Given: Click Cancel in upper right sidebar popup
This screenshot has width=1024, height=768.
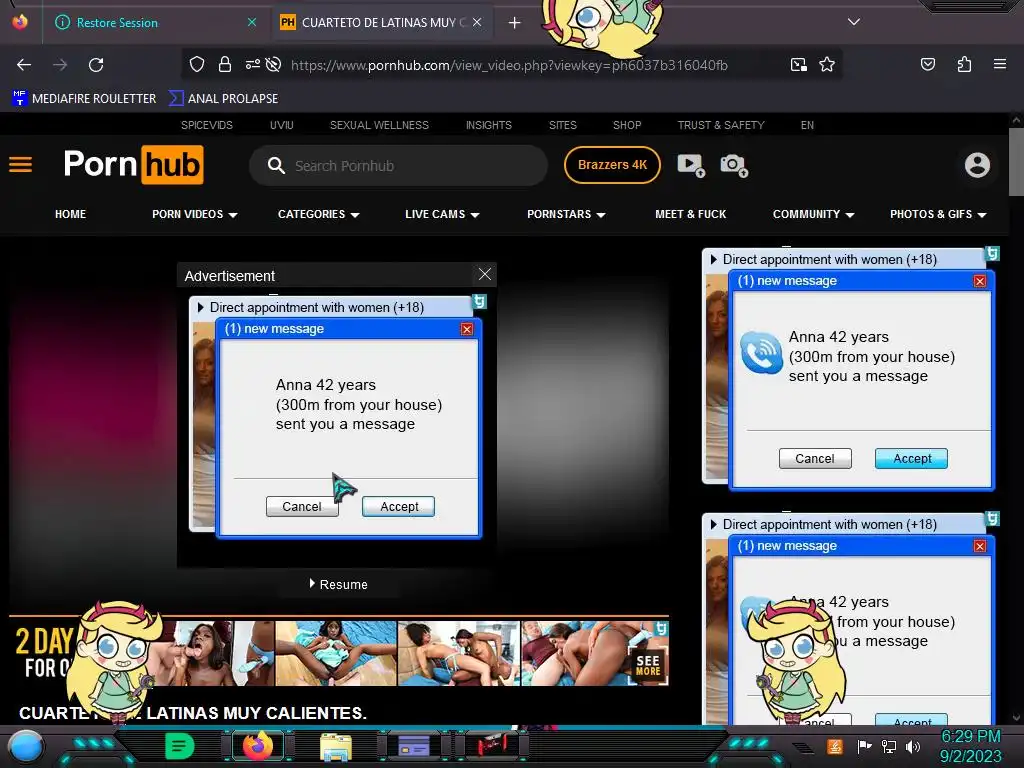Looking at the screenshot, I should [815, 458].
